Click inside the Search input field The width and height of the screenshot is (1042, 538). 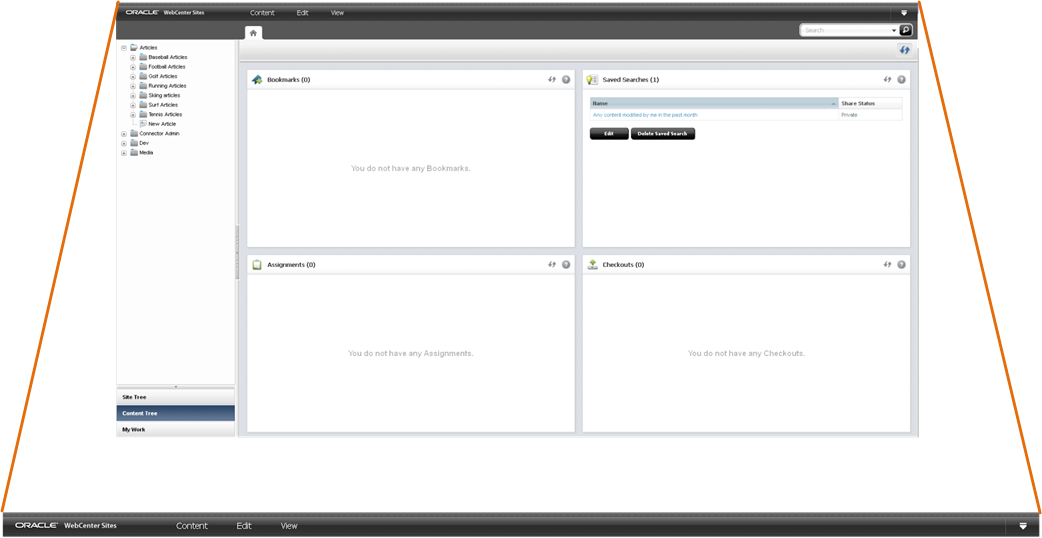pos(846,31)
